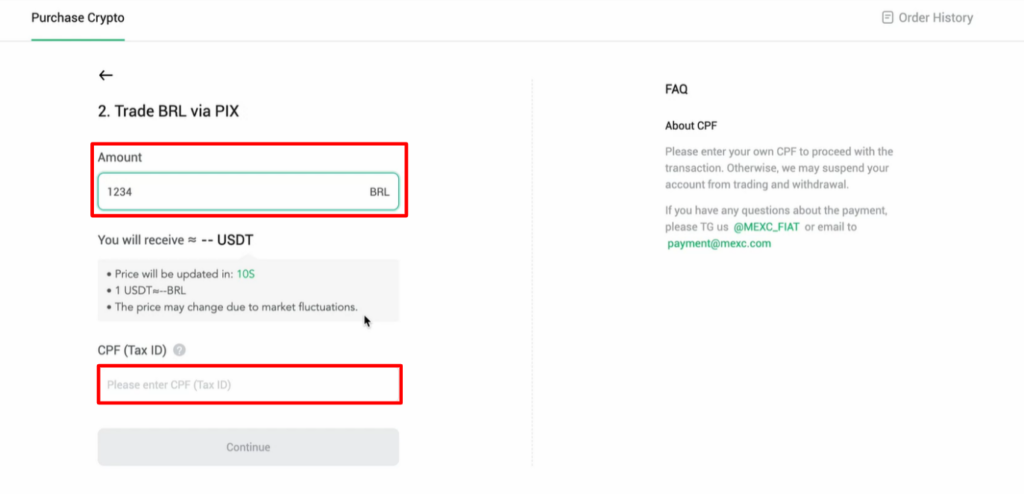This screenshot has width=1024, height=494.
Task: Click the CPF (Tax ID) input box
Action: (249, 385)
